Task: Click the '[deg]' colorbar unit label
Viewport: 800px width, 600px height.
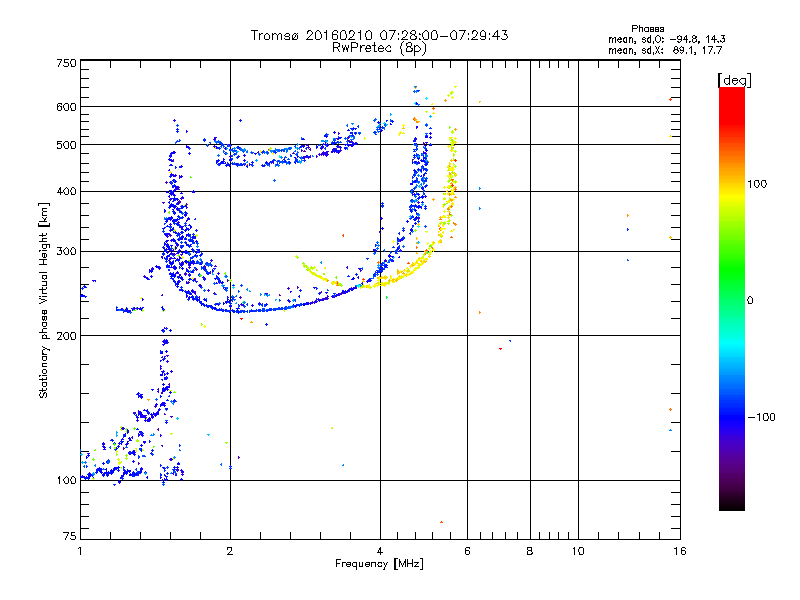Action: 734,80
